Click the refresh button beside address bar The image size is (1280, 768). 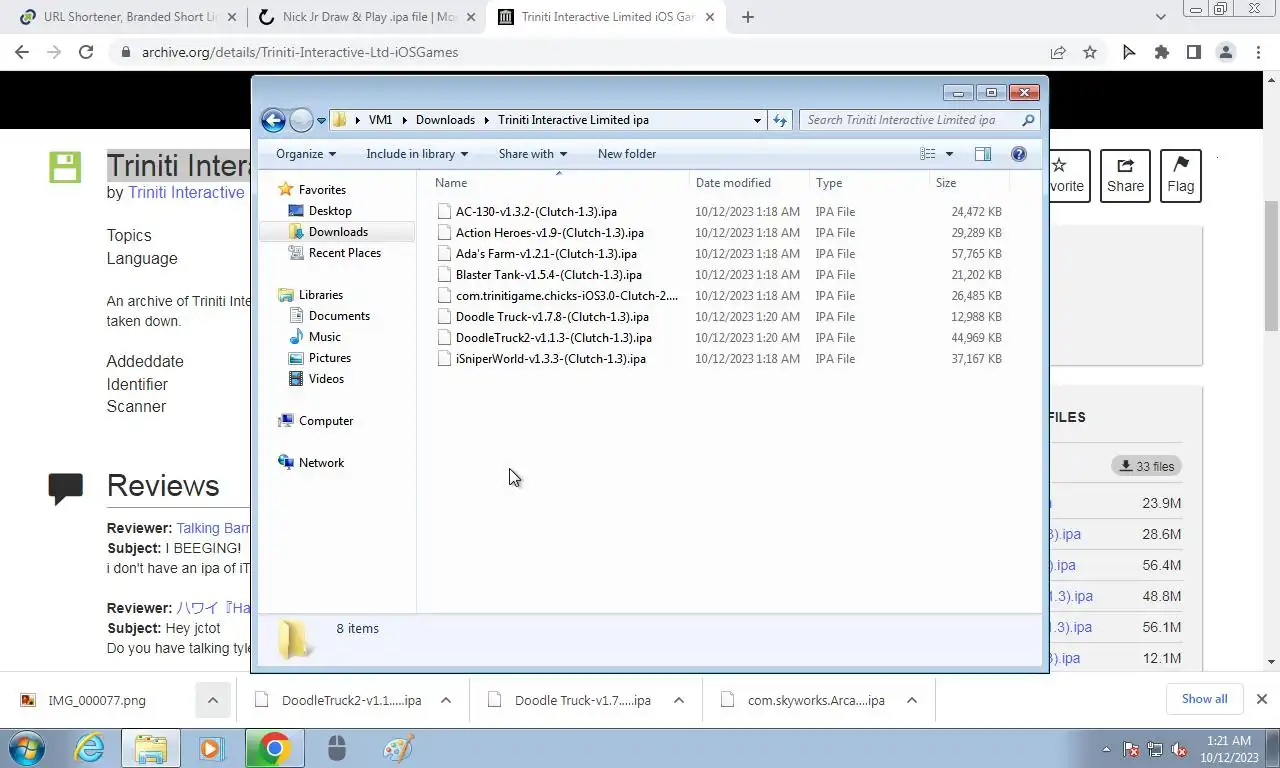pos(780,120)
